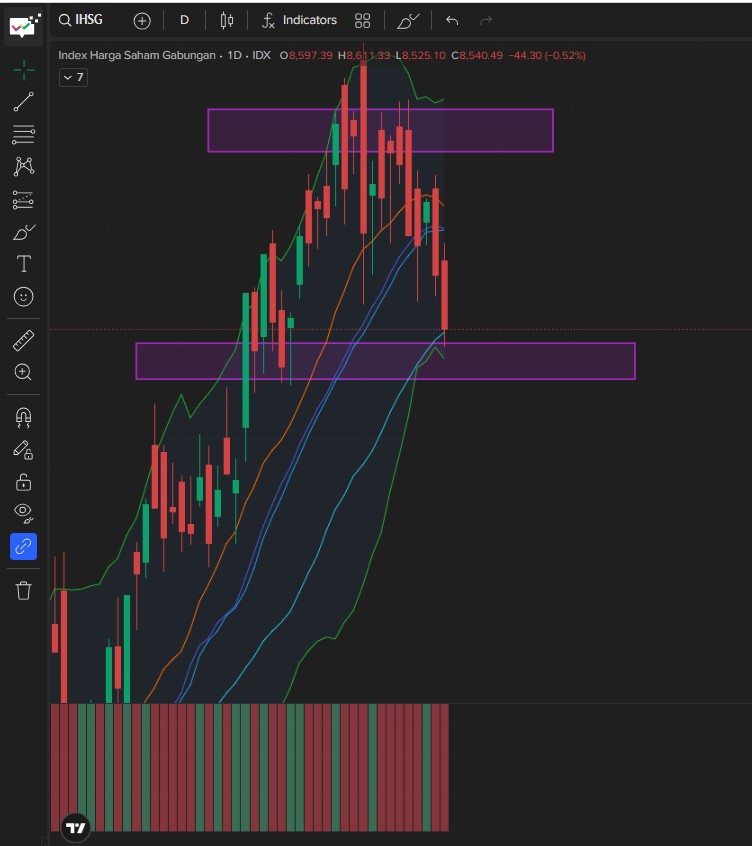Select the trend line drawing tool

pyautogui.click(x=23, y=102)
